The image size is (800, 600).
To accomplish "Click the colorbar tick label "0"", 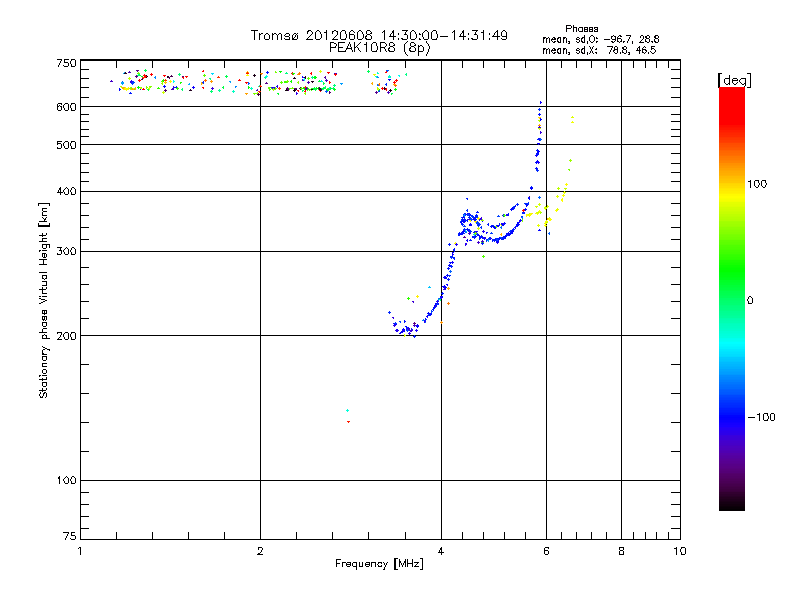I will click(x=750, y=301).
